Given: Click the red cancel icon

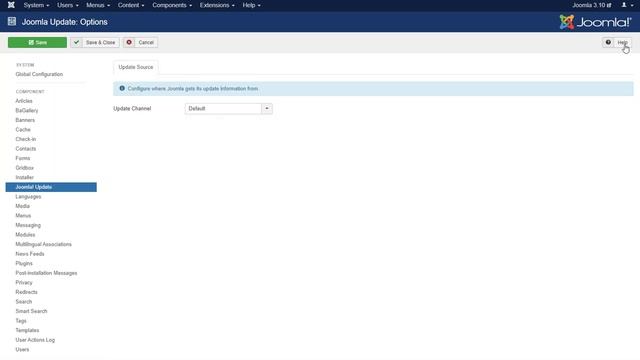Looking at the screenshot, I should (129, 42).
